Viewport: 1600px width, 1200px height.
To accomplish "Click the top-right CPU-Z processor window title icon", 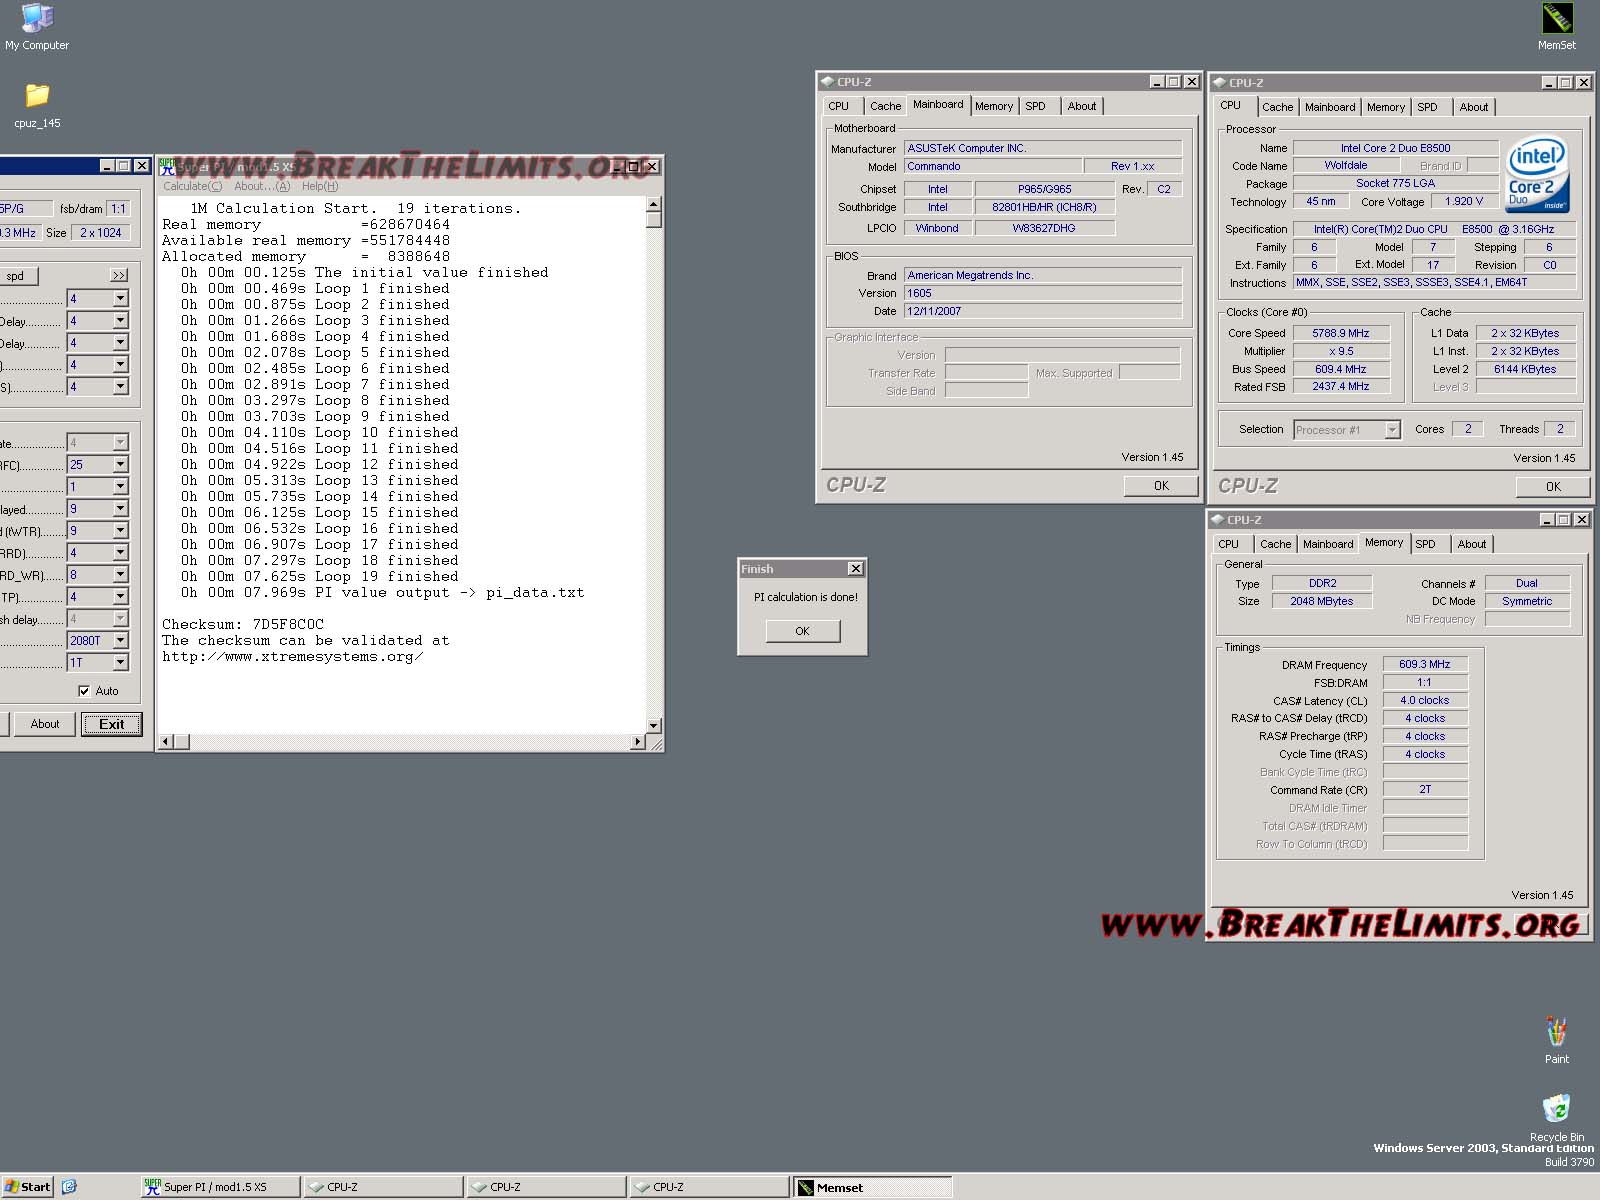I will coord(1219,83).
